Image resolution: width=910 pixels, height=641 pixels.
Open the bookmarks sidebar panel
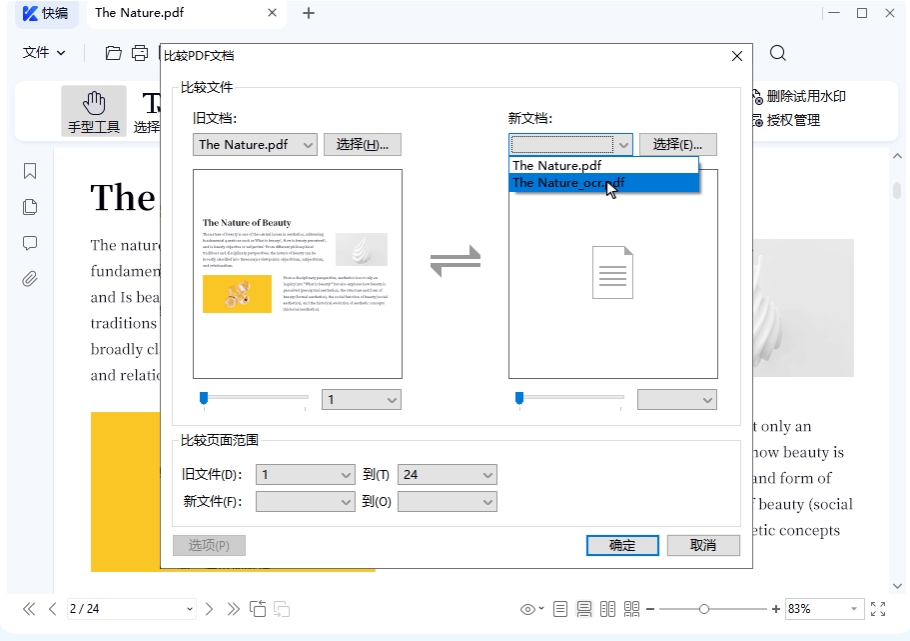coord(30,171)
